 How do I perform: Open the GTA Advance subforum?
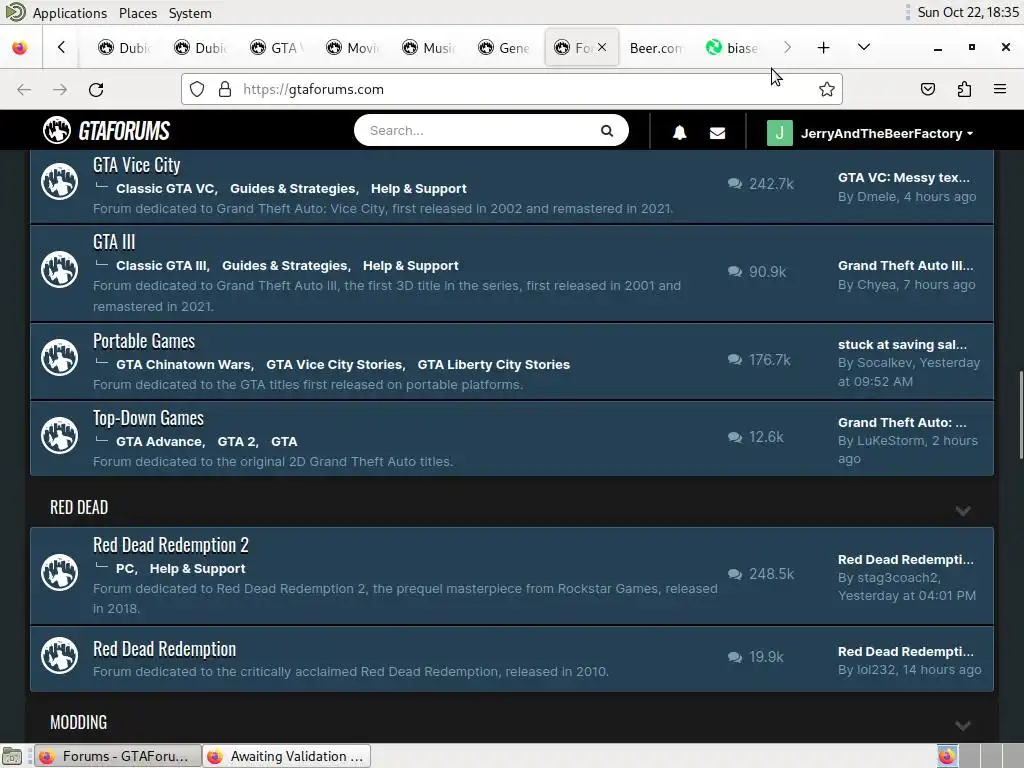click(x=159, y=441)
